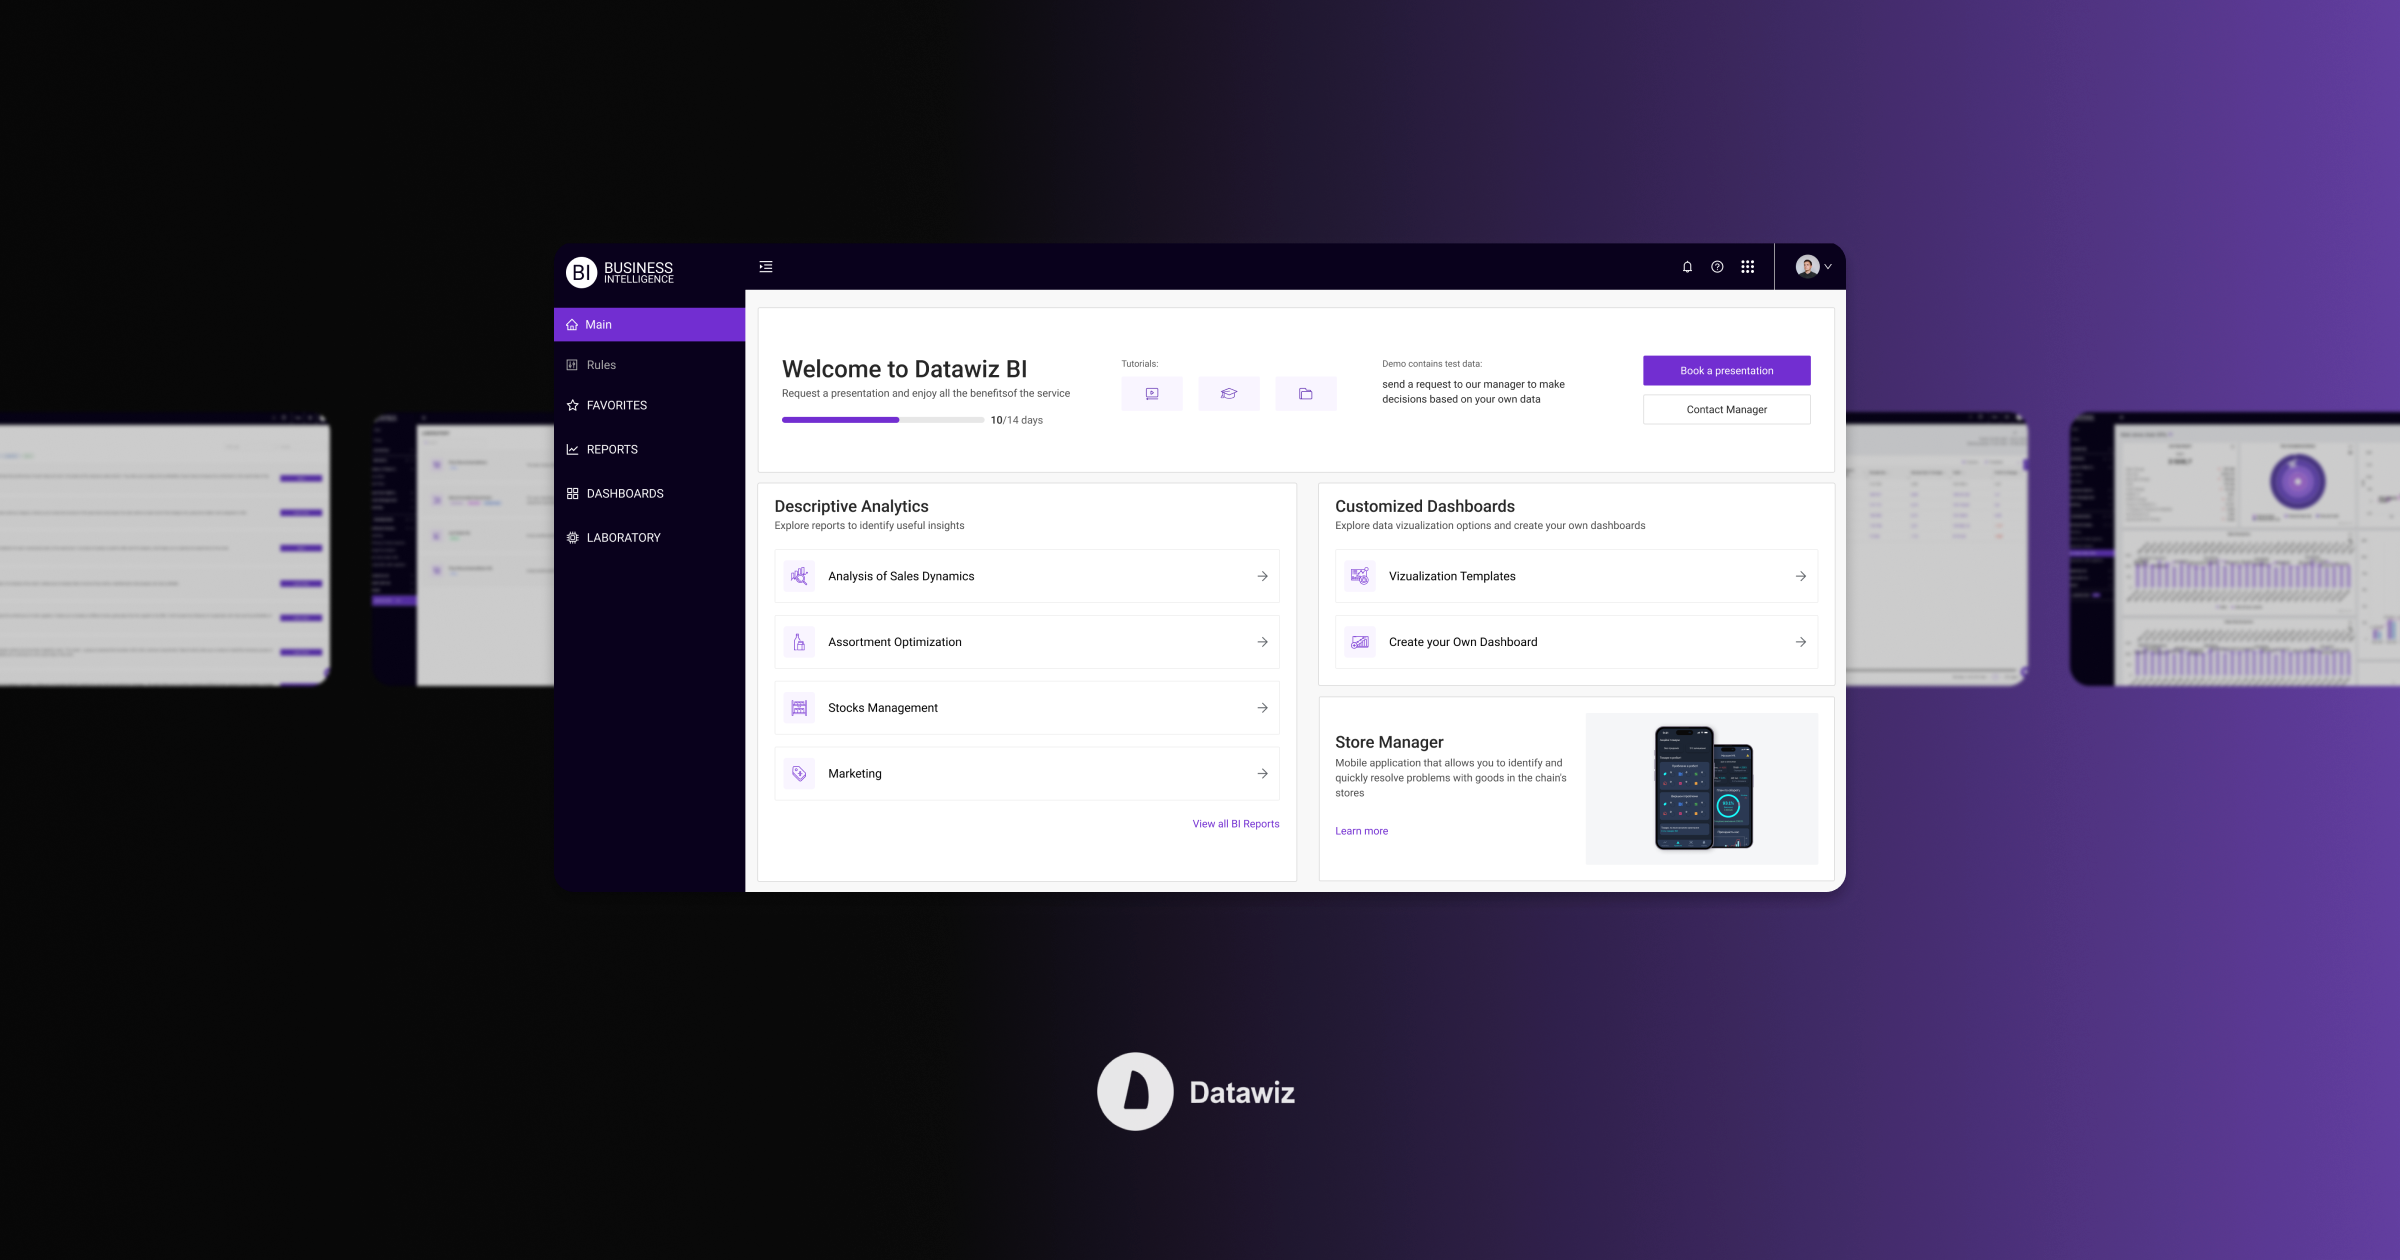
Task: Click the grid apps icon in top bar
Action: (x=1748, y=267)
